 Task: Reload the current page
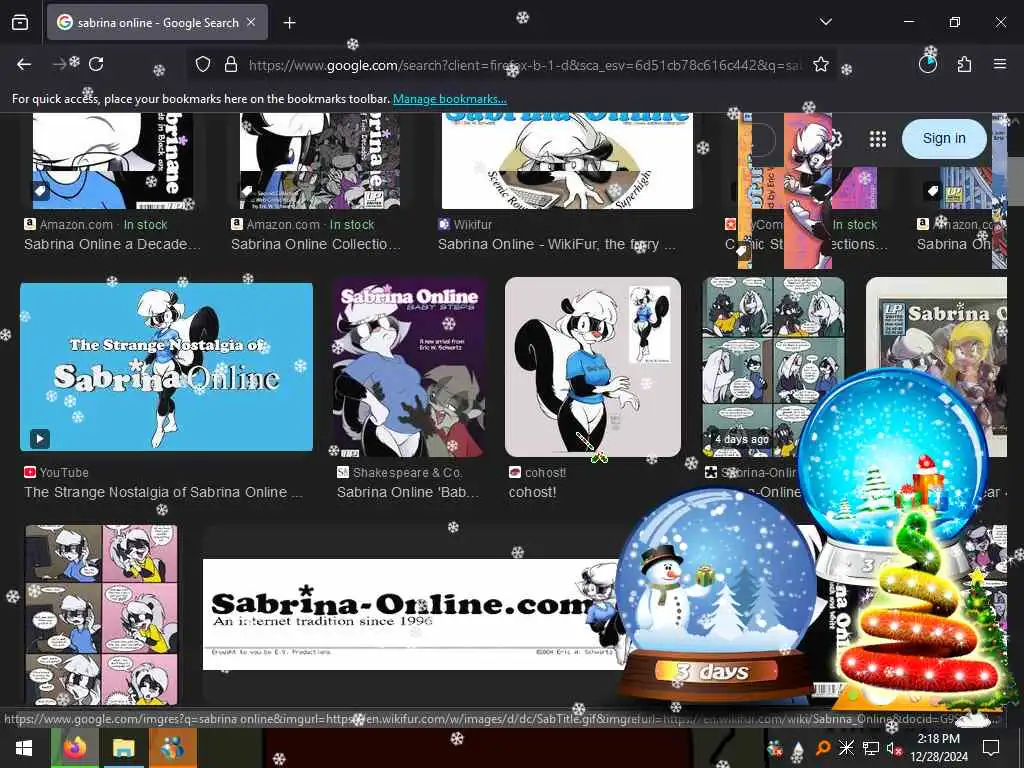[96, 64]
